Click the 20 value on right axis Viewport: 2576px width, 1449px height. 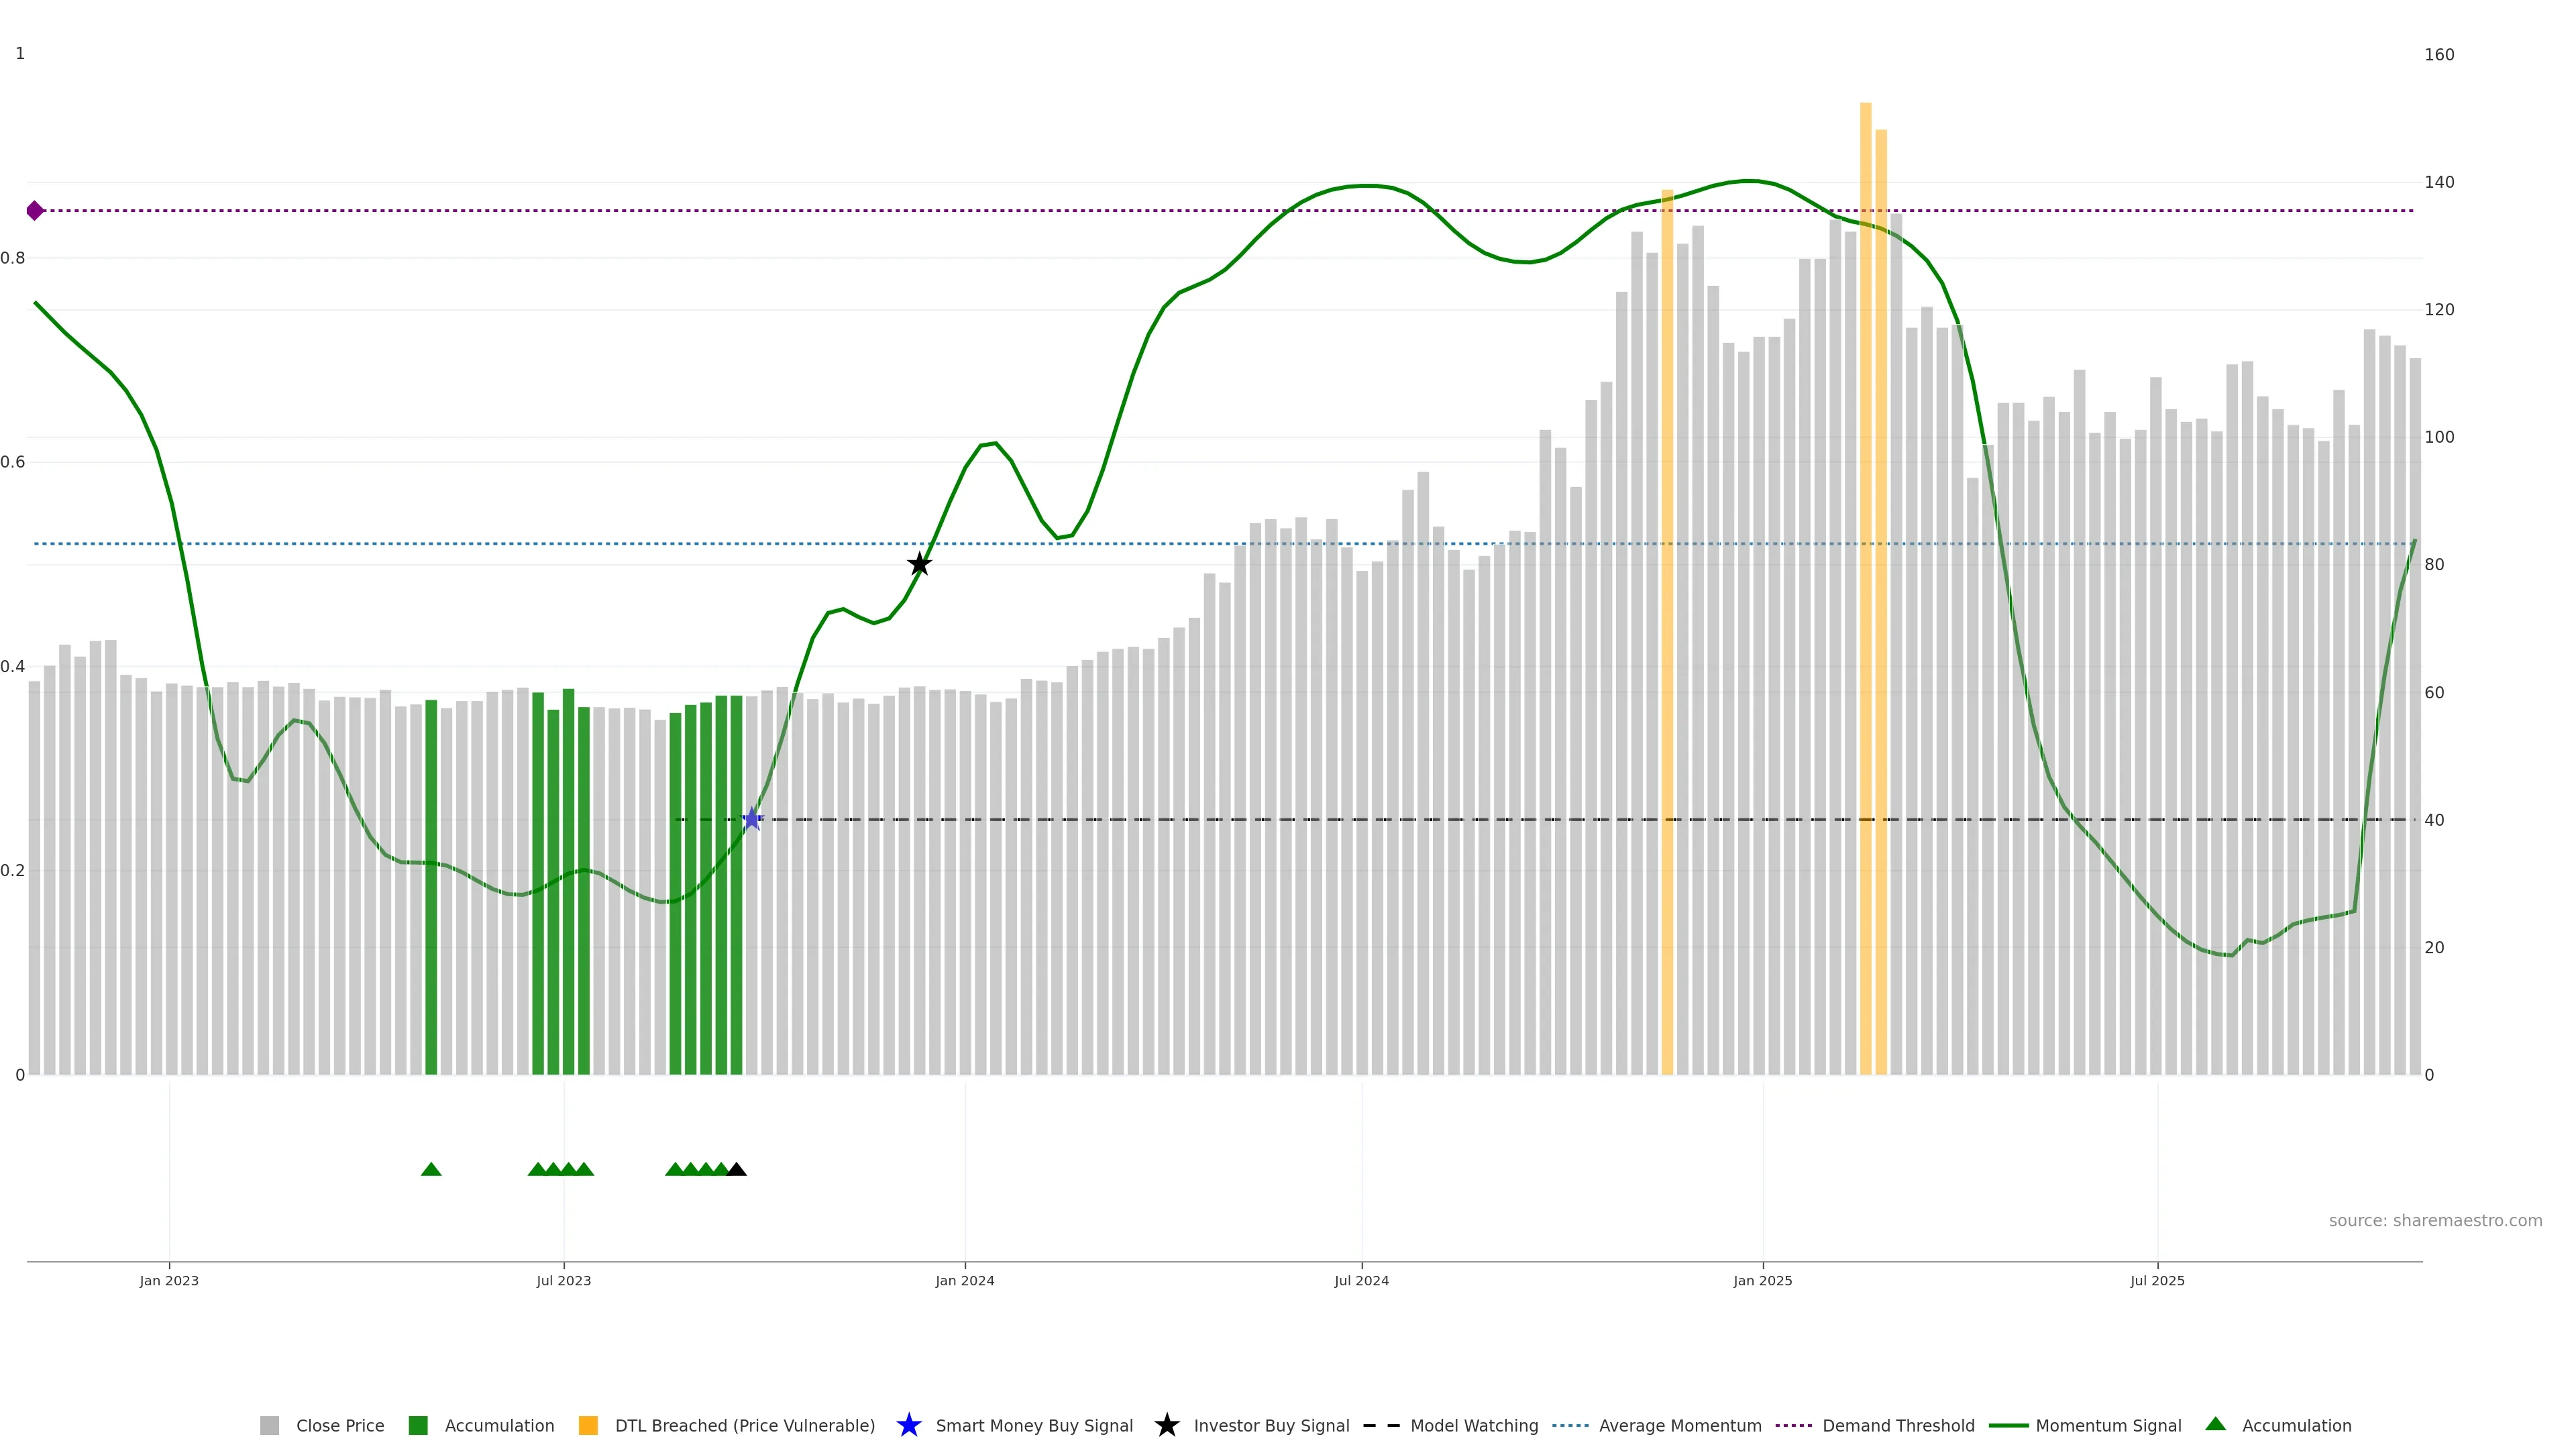[2434, 947]
